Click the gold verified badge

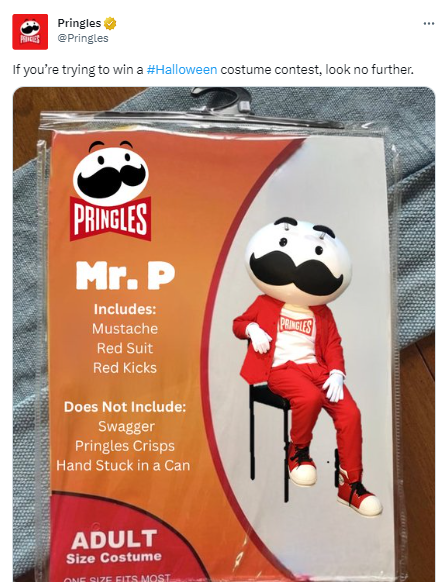110,24
